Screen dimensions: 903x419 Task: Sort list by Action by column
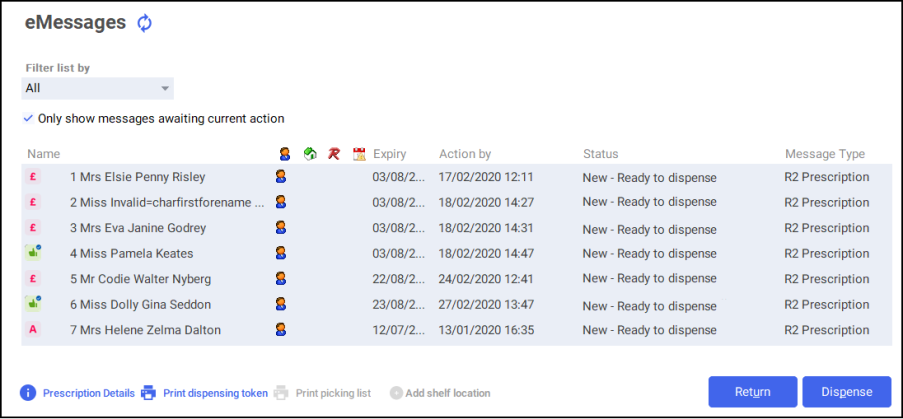pyautogui.click(x=465, y=154)
